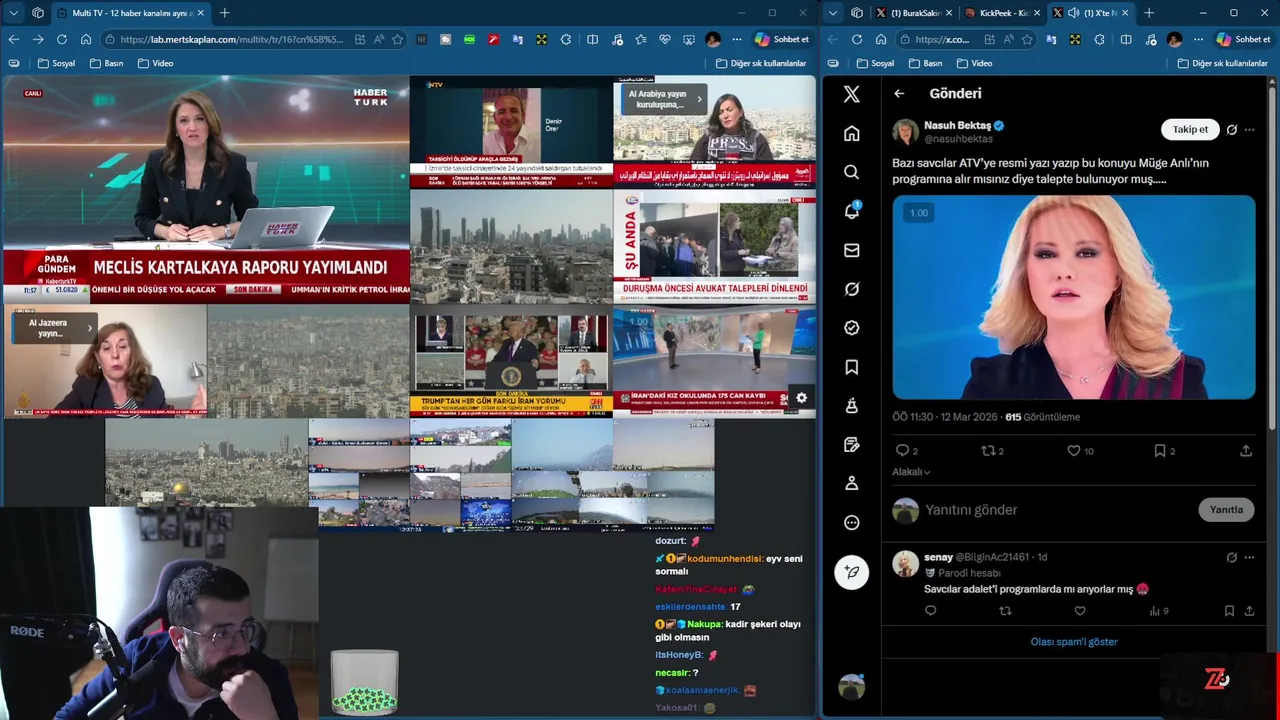
Task: Retweet Nasuh Bektaş's post
Action: [x=987, y=451]
